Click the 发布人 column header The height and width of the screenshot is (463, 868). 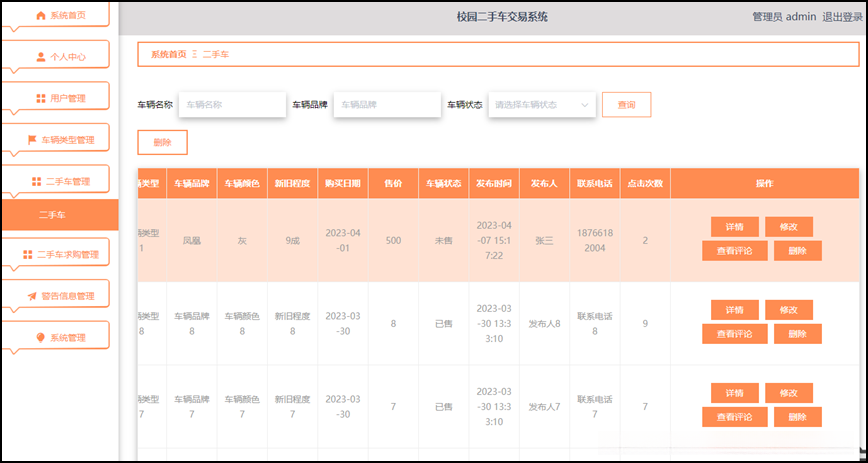pyautogui.click(x=544, y=183)
